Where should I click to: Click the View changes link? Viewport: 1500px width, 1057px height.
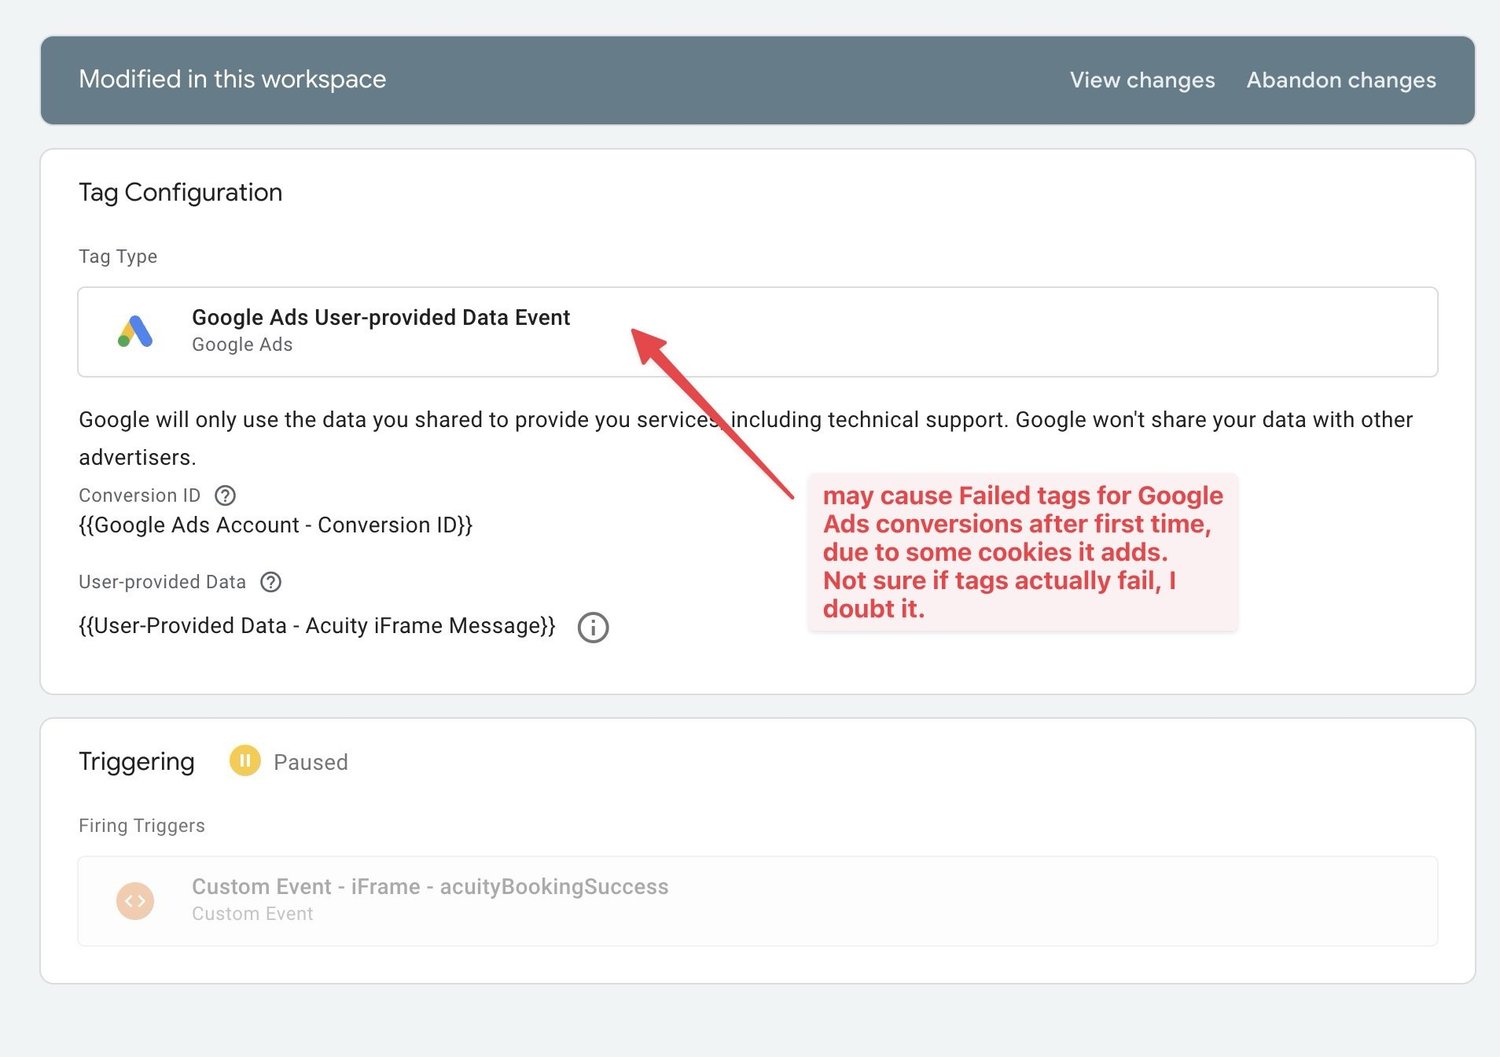coord(1142,80)
